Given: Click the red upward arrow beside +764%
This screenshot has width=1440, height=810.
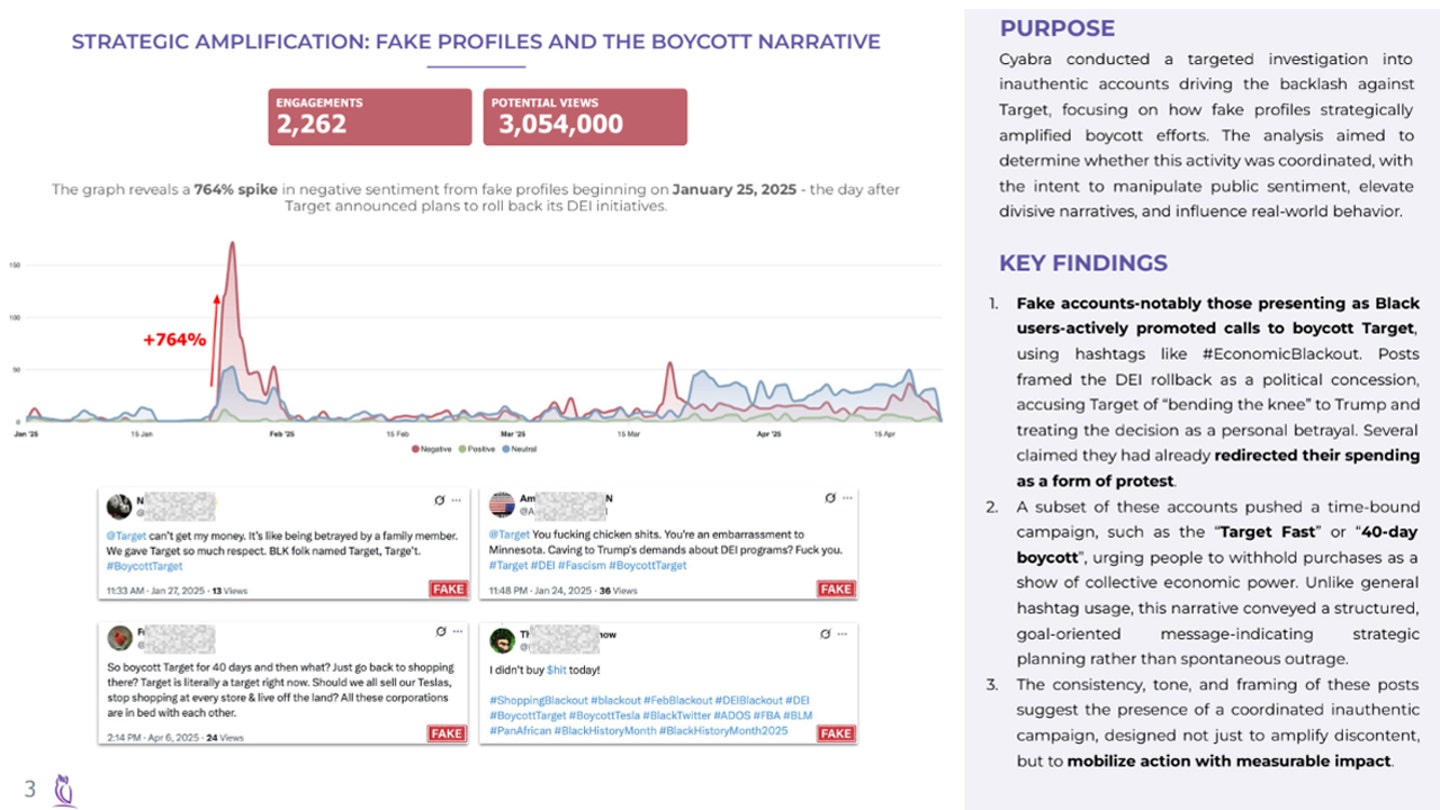Looking at the screenshot, I should 214,339.
